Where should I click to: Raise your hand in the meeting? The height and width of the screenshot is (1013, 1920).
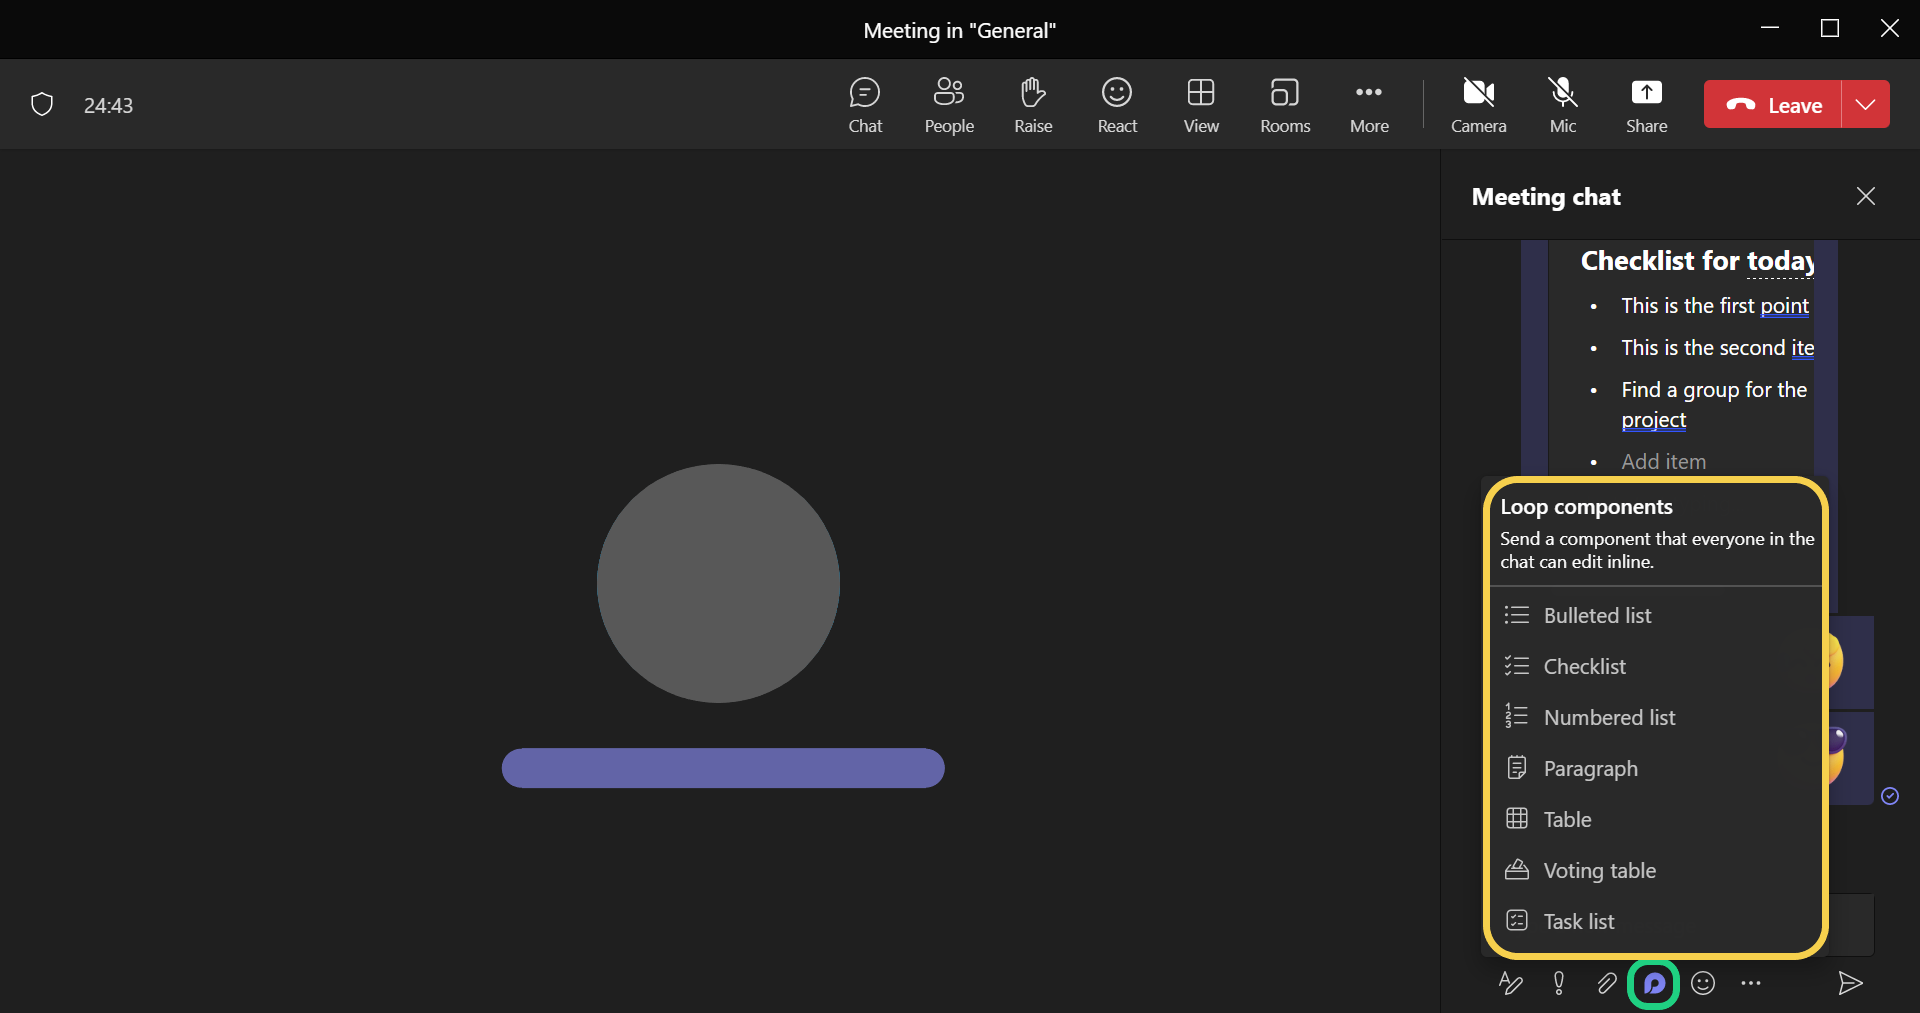click(1032, 105)
